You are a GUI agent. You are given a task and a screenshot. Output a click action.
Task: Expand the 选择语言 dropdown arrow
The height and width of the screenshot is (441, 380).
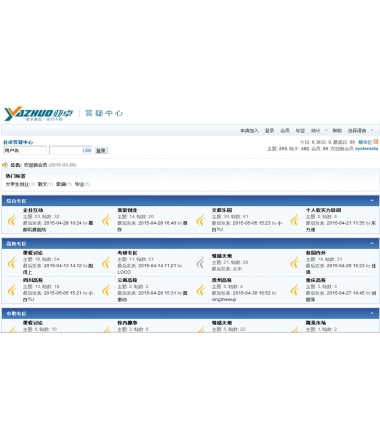(x=372, y=130)
